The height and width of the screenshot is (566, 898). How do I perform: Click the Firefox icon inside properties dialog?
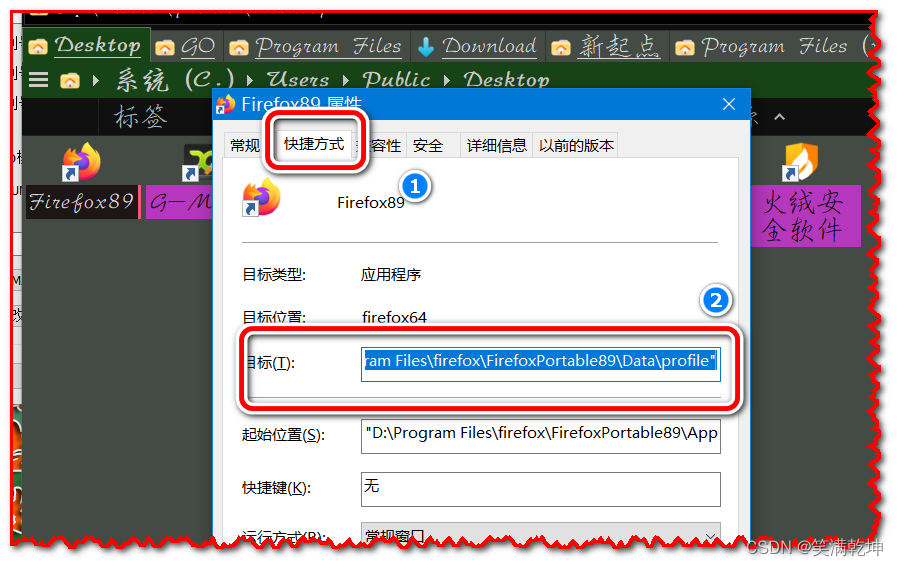point(262,197)
